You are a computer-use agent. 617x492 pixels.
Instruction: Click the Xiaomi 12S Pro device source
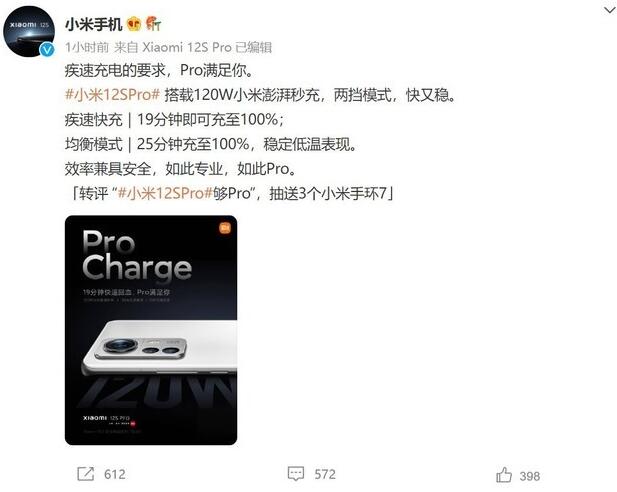[x=187, y=48]
